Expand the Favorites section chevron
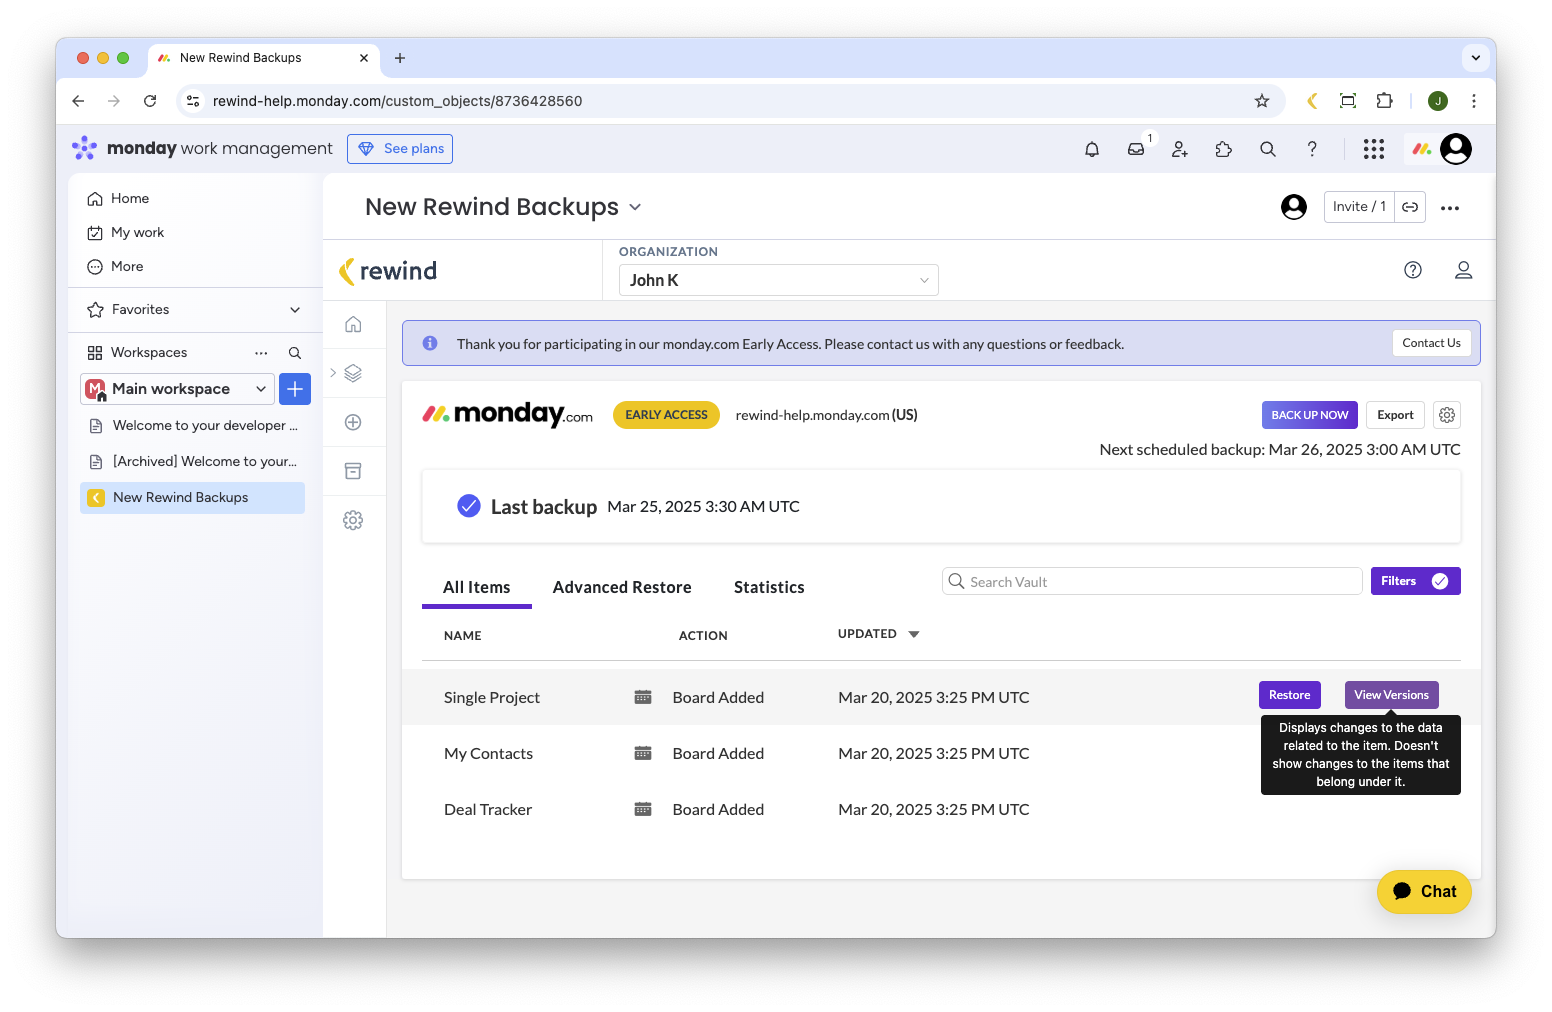 coord(295,310)
